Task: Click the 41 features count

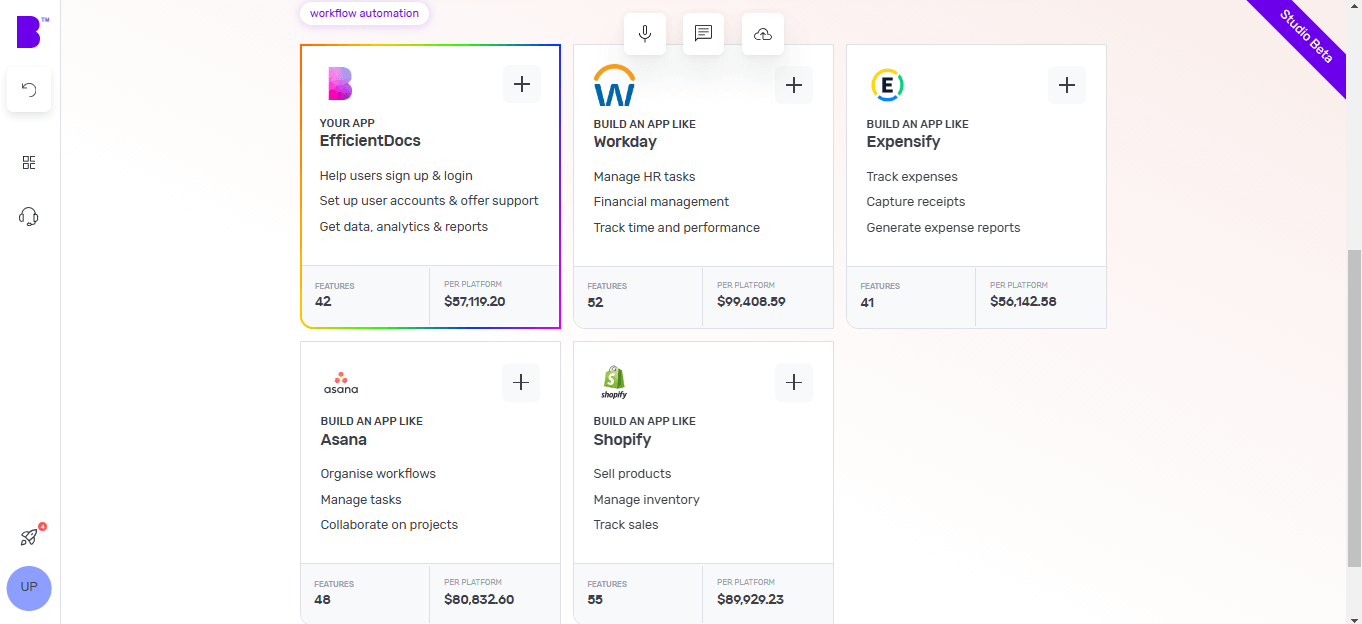Action: [868, 302]
